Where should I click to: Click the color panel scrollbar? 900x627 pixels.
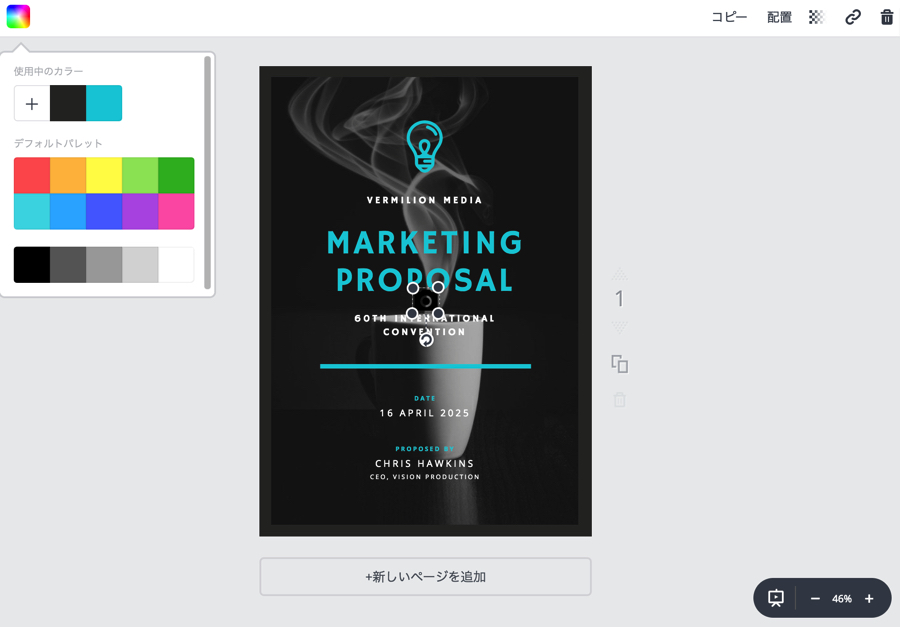click(x=207, y=170)
